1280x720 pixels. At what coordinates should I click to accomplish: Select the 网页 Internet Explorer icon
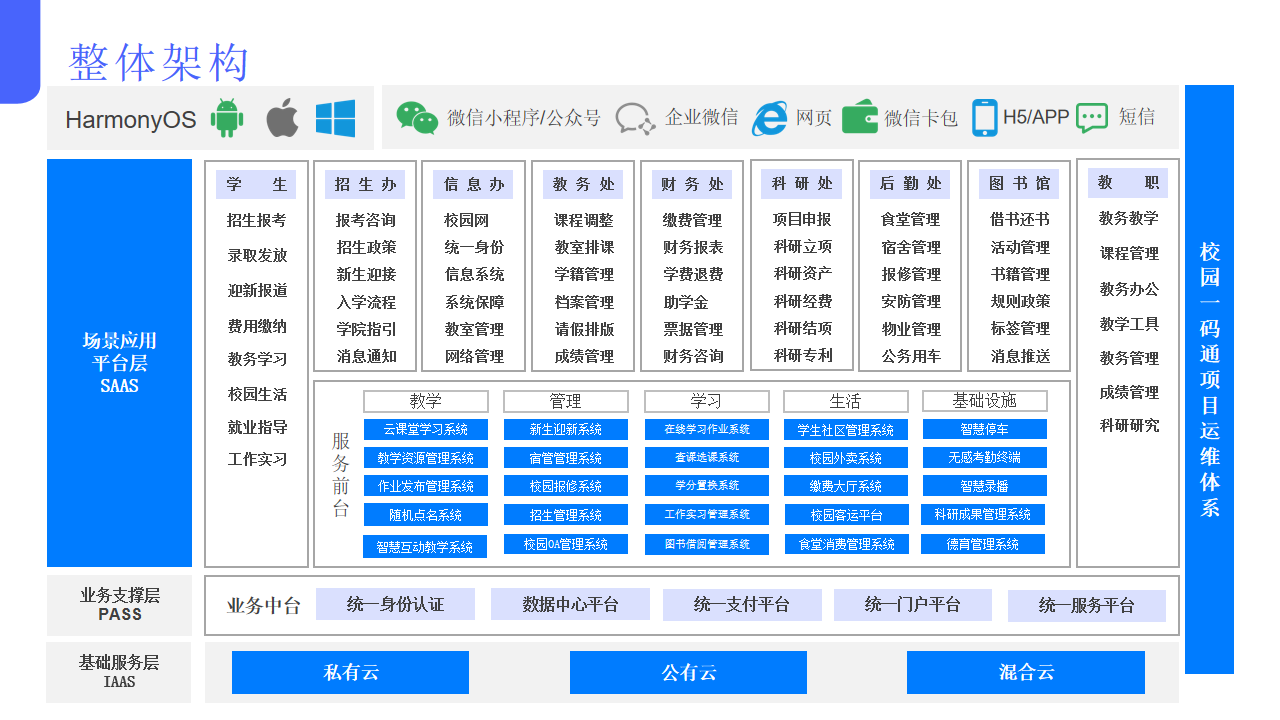pos(769,117)
